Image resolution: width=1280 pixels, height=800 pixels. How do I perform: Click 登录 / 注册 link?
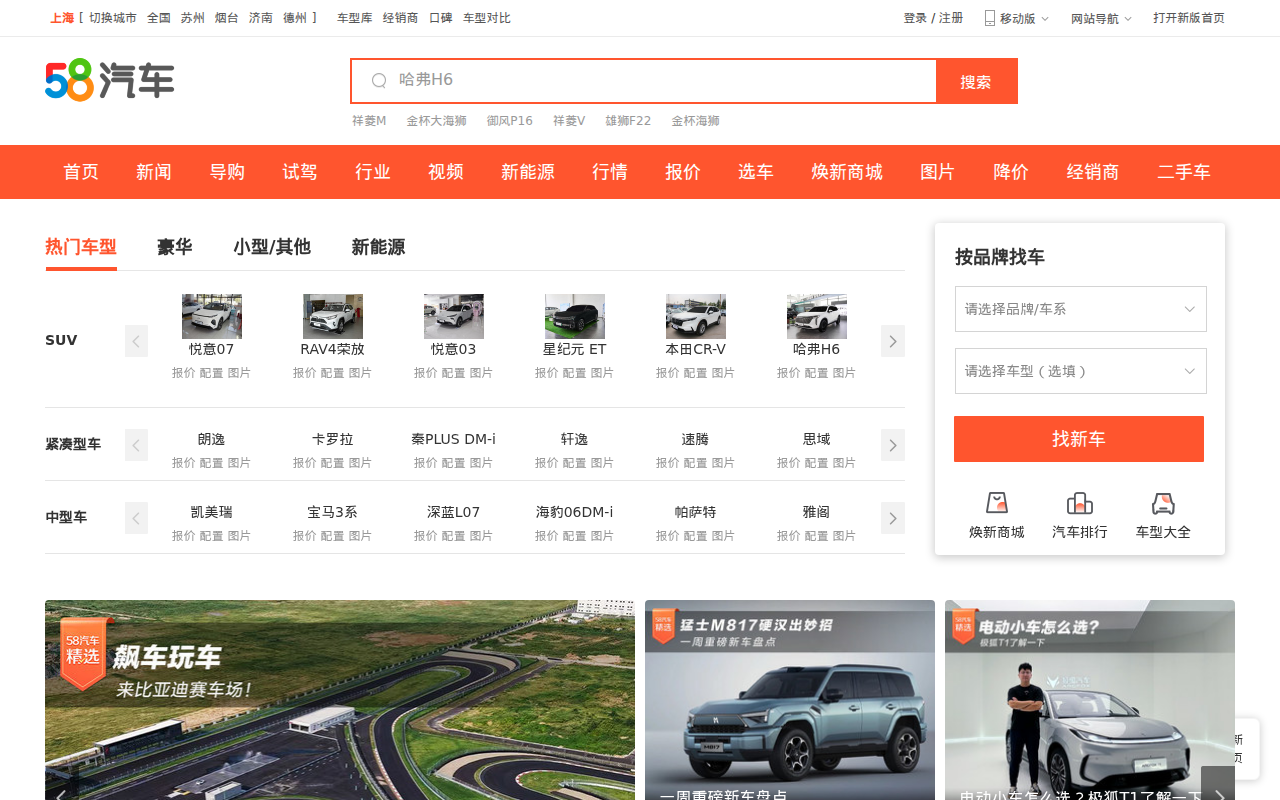click(x=934, y=18)
